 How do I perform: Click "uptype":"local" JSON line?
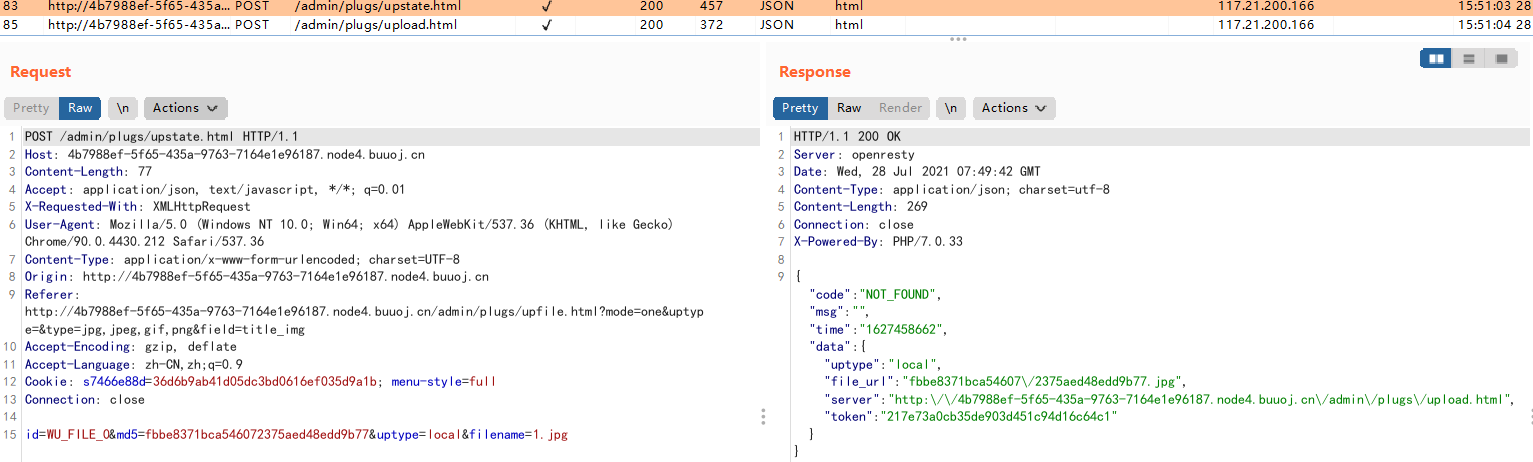[x=883, y=365]
